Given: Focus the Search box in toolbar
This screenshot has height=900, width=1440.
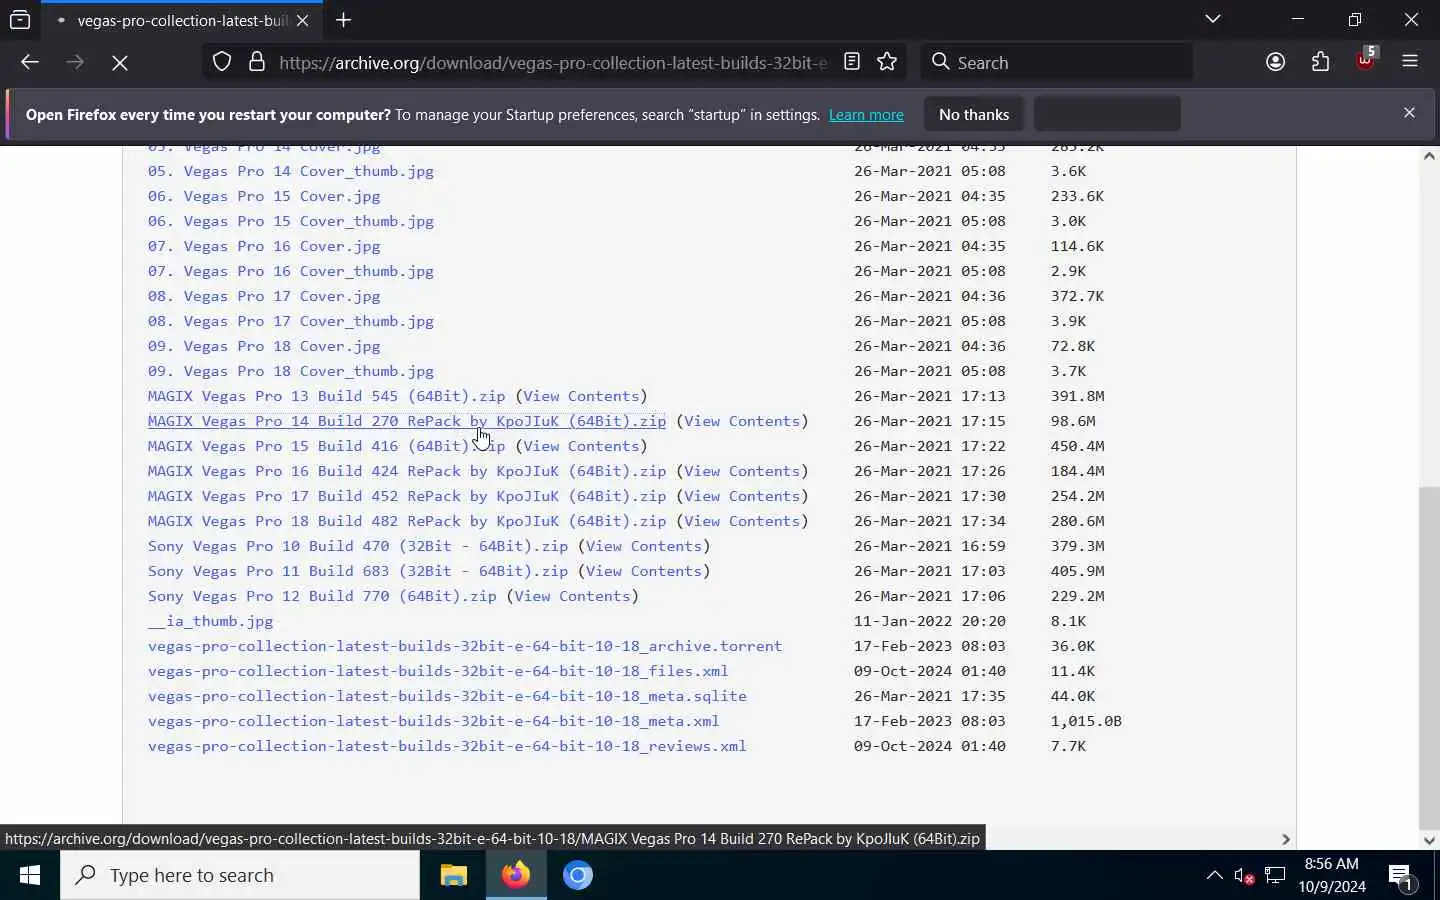Looking at the screenshot, I should (x=1056, y=62).
